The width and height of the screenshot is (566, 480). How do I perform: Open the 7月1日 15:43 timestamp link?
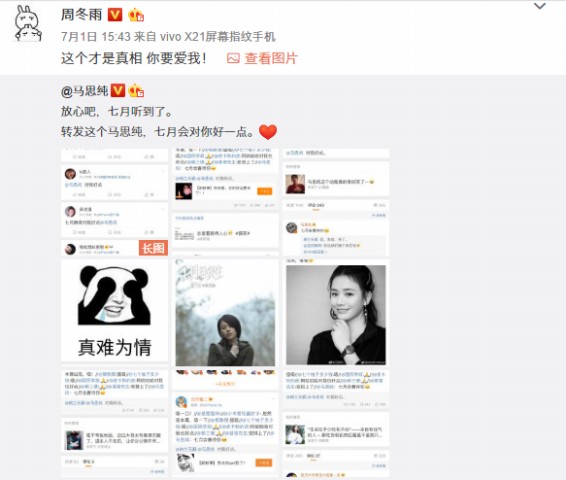point(96,36)
